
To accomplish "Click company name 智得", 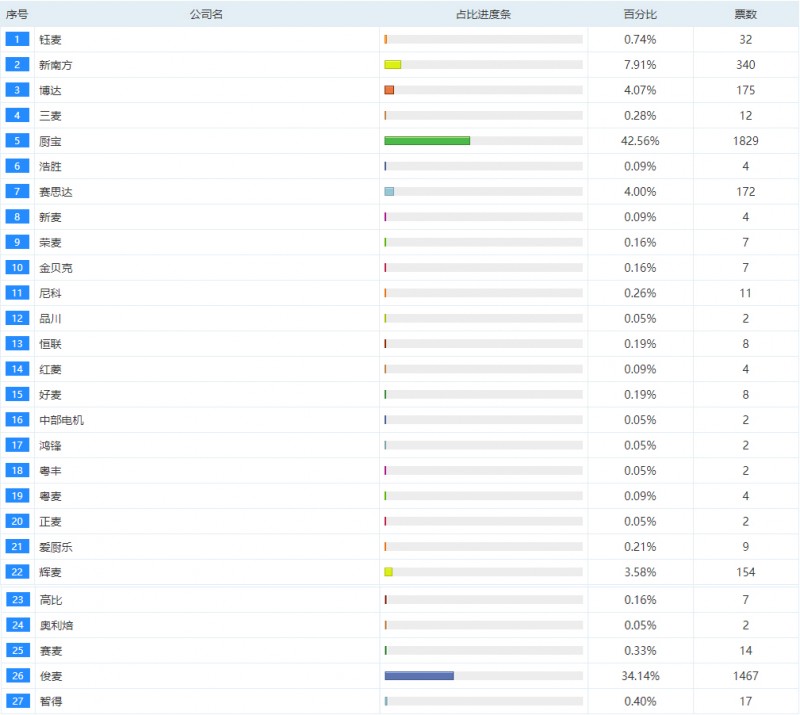I will (51, 702).
